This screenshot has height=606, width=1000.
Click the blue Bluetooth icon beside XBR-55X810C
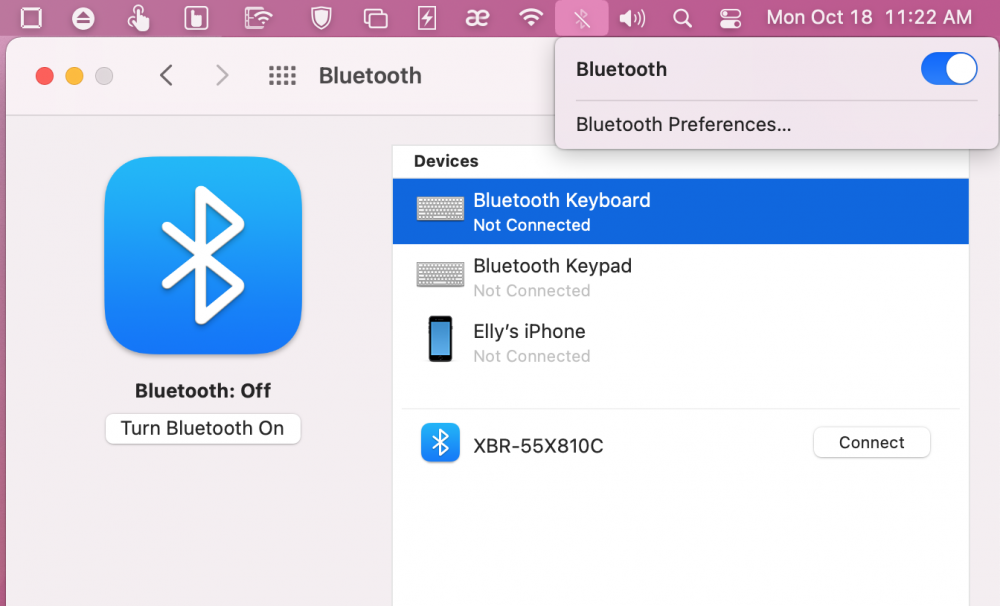click(x=440, y=442)
